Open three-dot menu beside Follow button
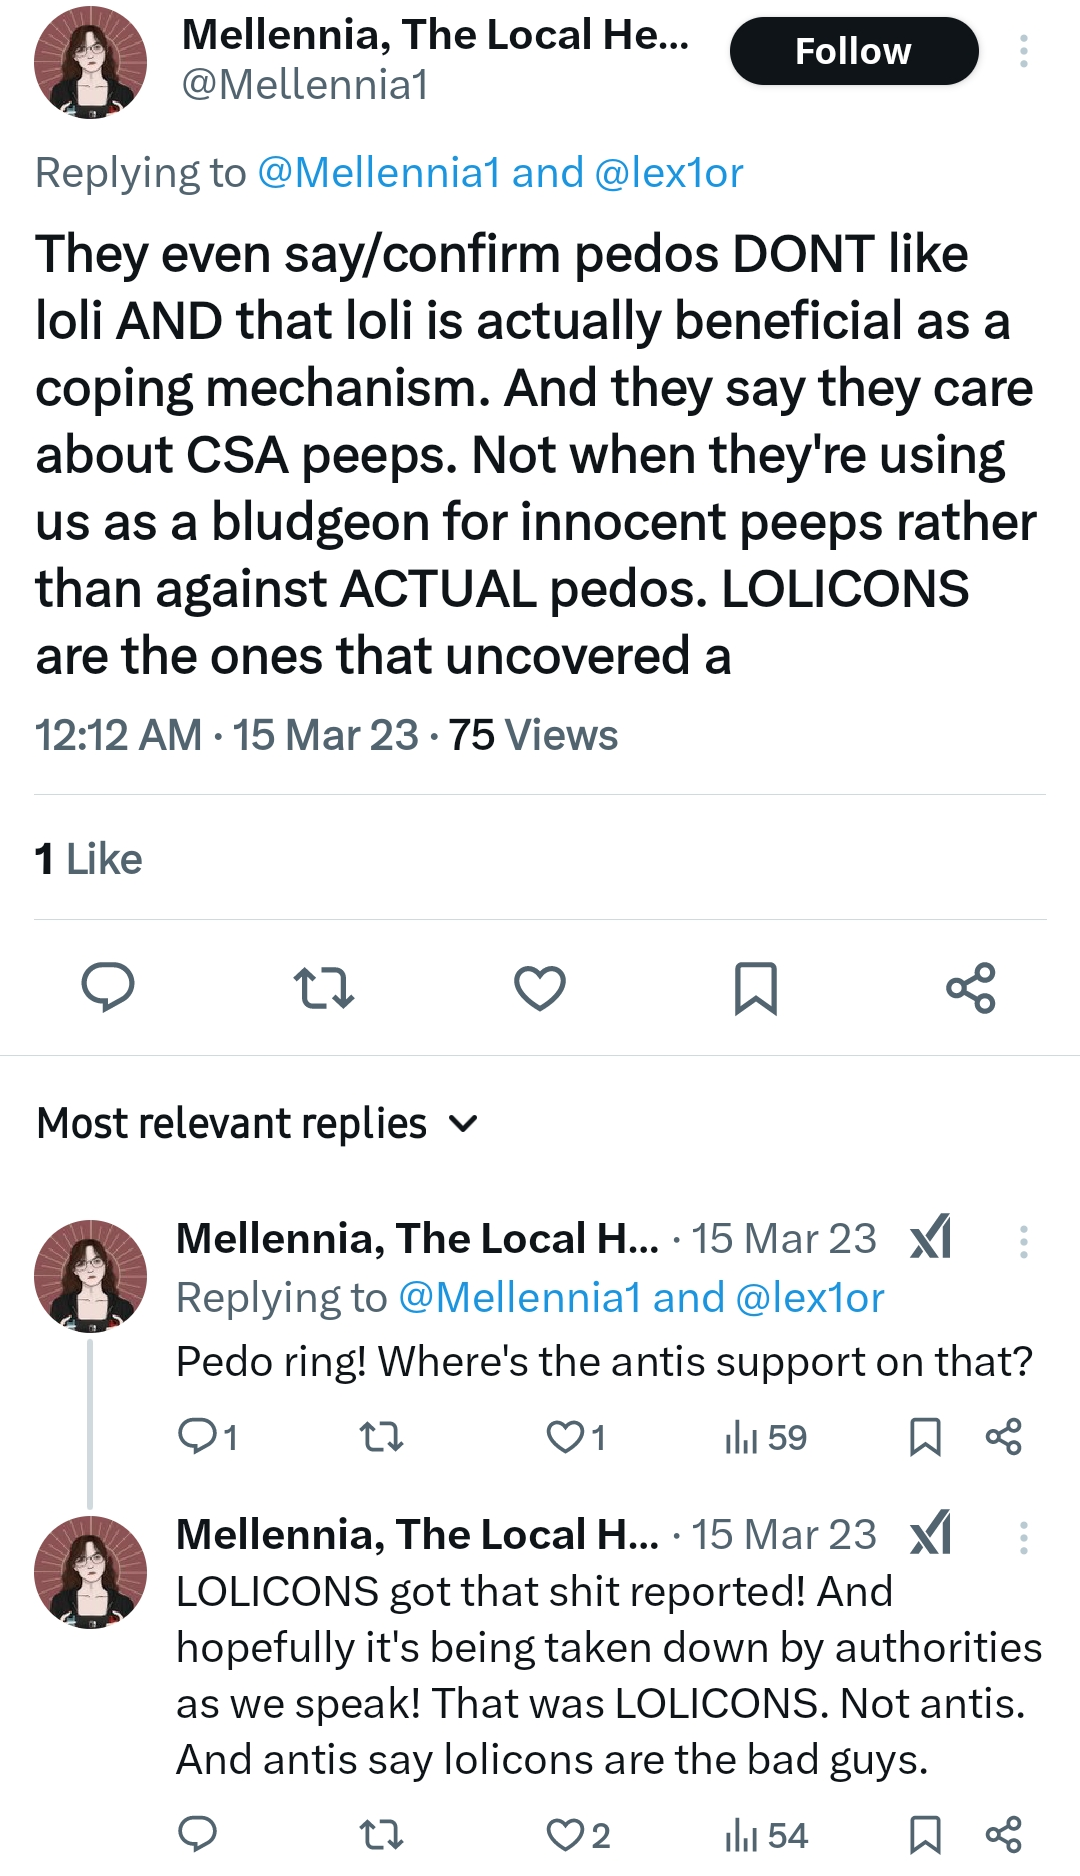Viewport: 1080px width, 1876px height. coord(1023,51)
